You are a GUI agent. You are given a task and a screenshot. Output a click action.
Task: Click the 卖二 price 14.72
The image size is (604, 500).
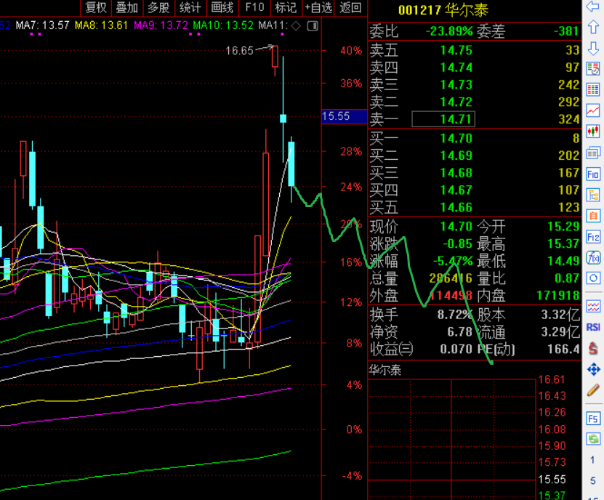(456, 102)
